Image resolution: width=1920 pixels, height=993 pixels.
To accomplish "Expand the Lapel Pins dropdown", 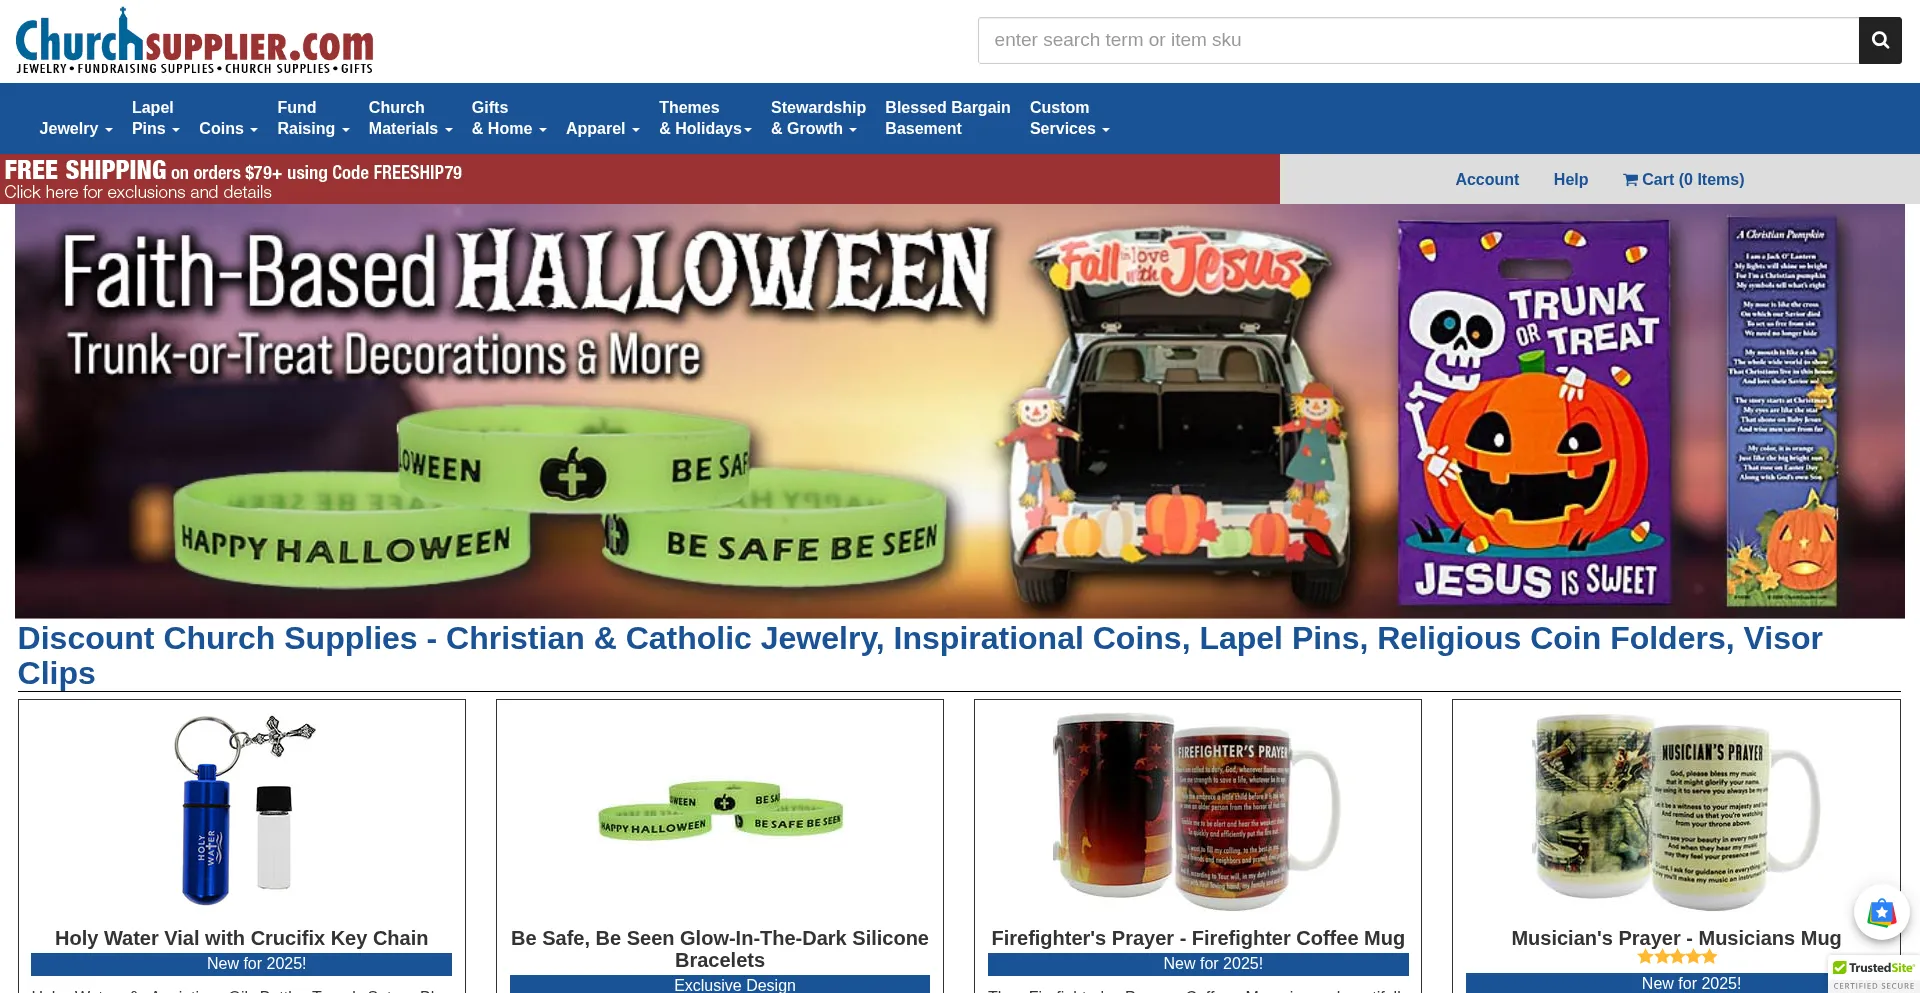I will [x=155, y=118].
